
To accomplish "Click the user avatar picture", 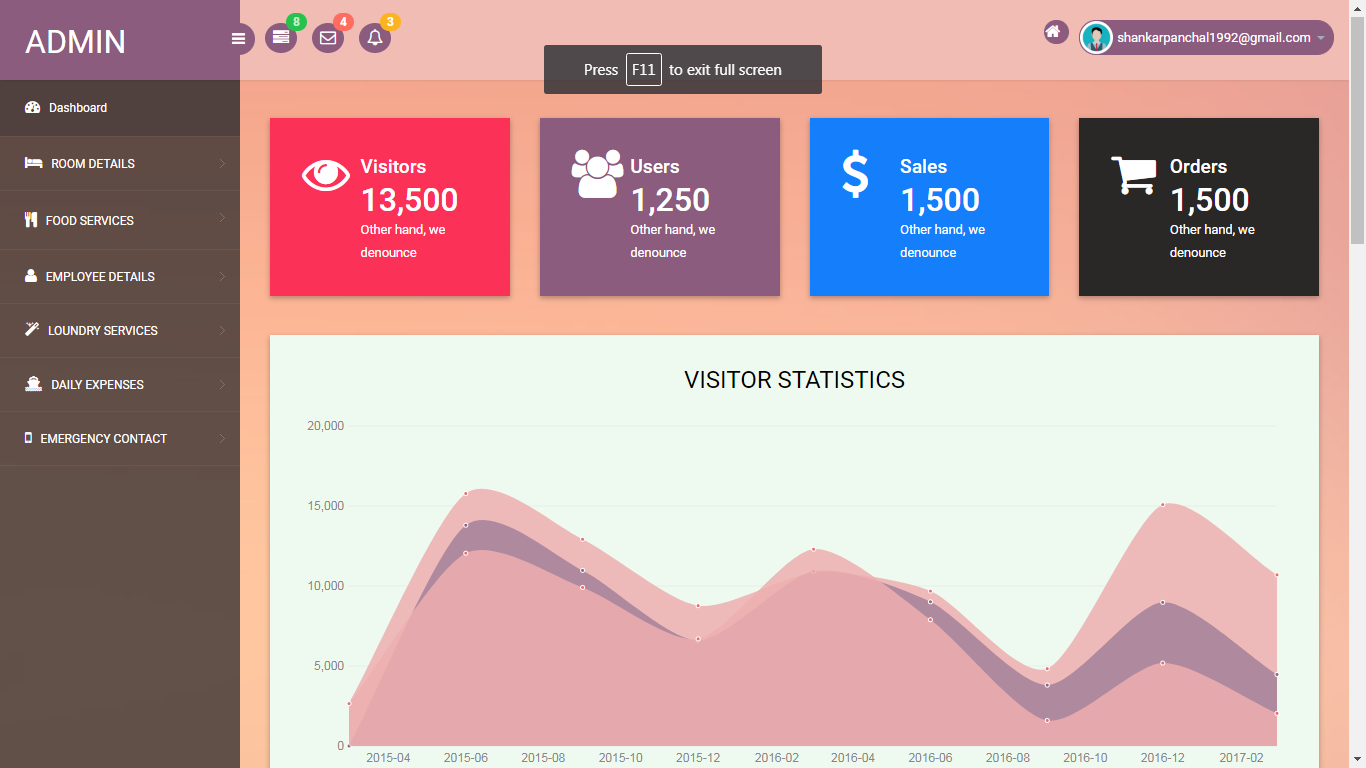I will 1097,38.
